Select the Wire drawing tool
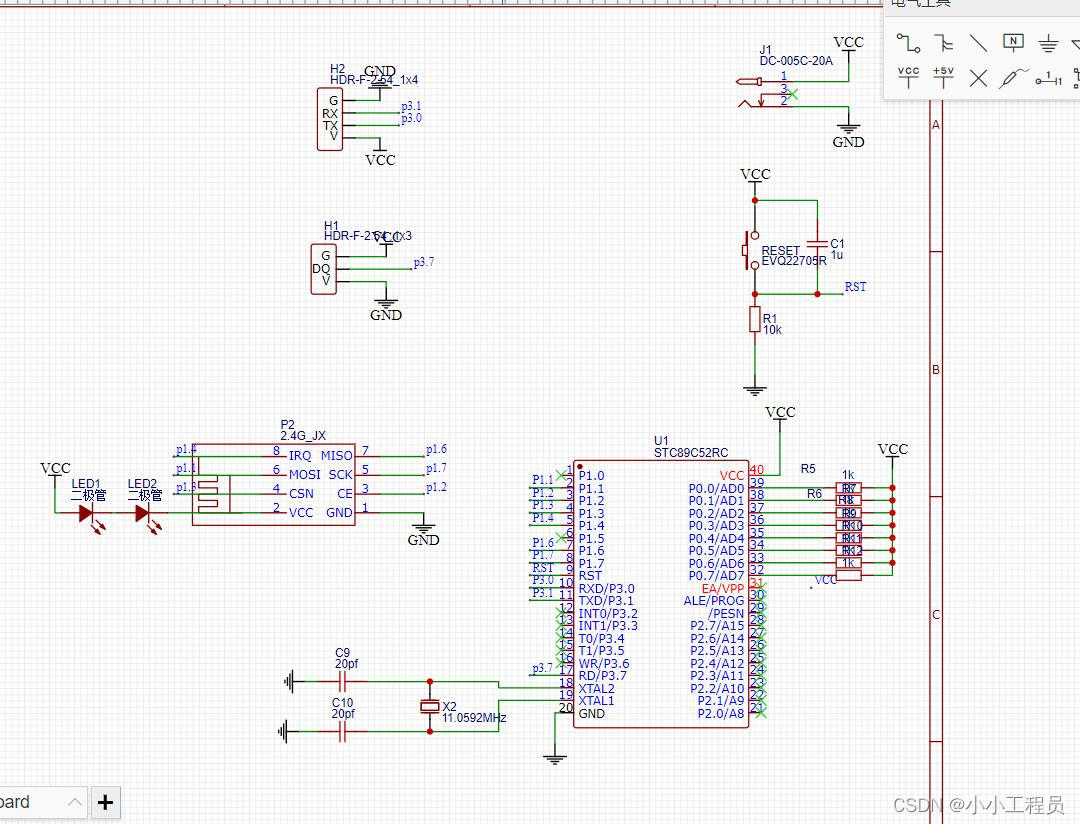 click(908, 43)
